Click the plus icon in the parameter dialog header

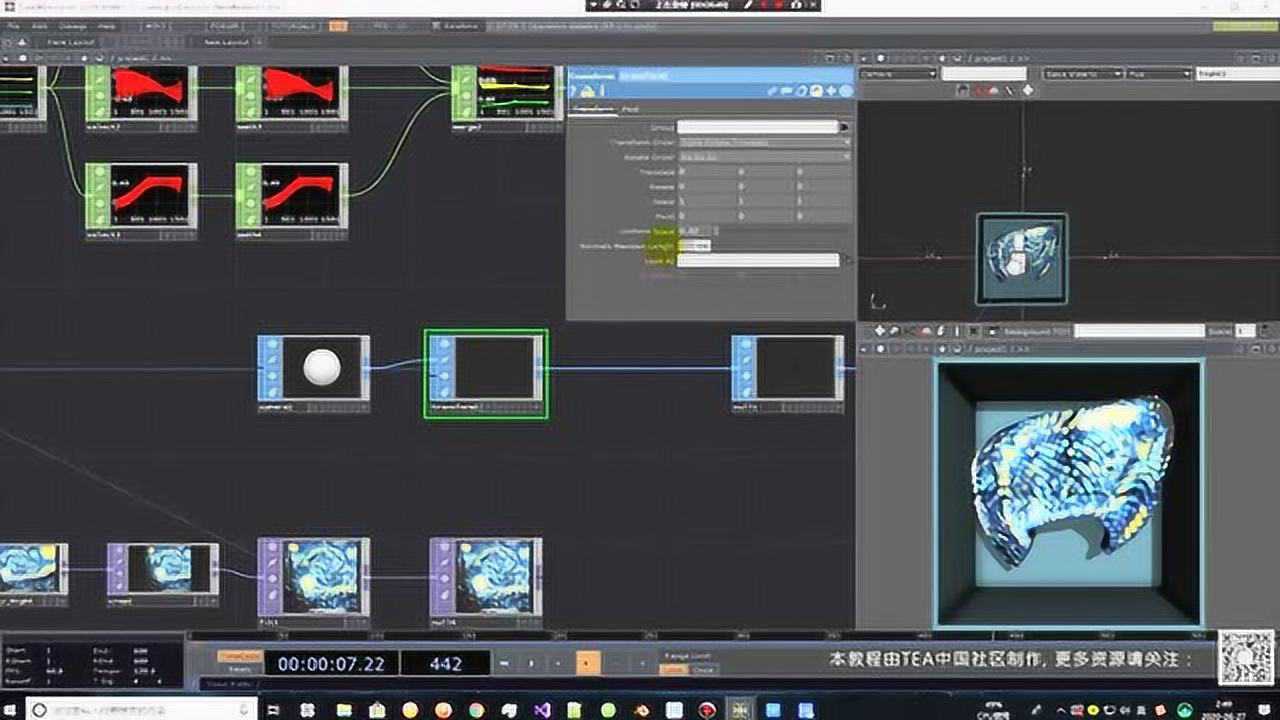829,90
